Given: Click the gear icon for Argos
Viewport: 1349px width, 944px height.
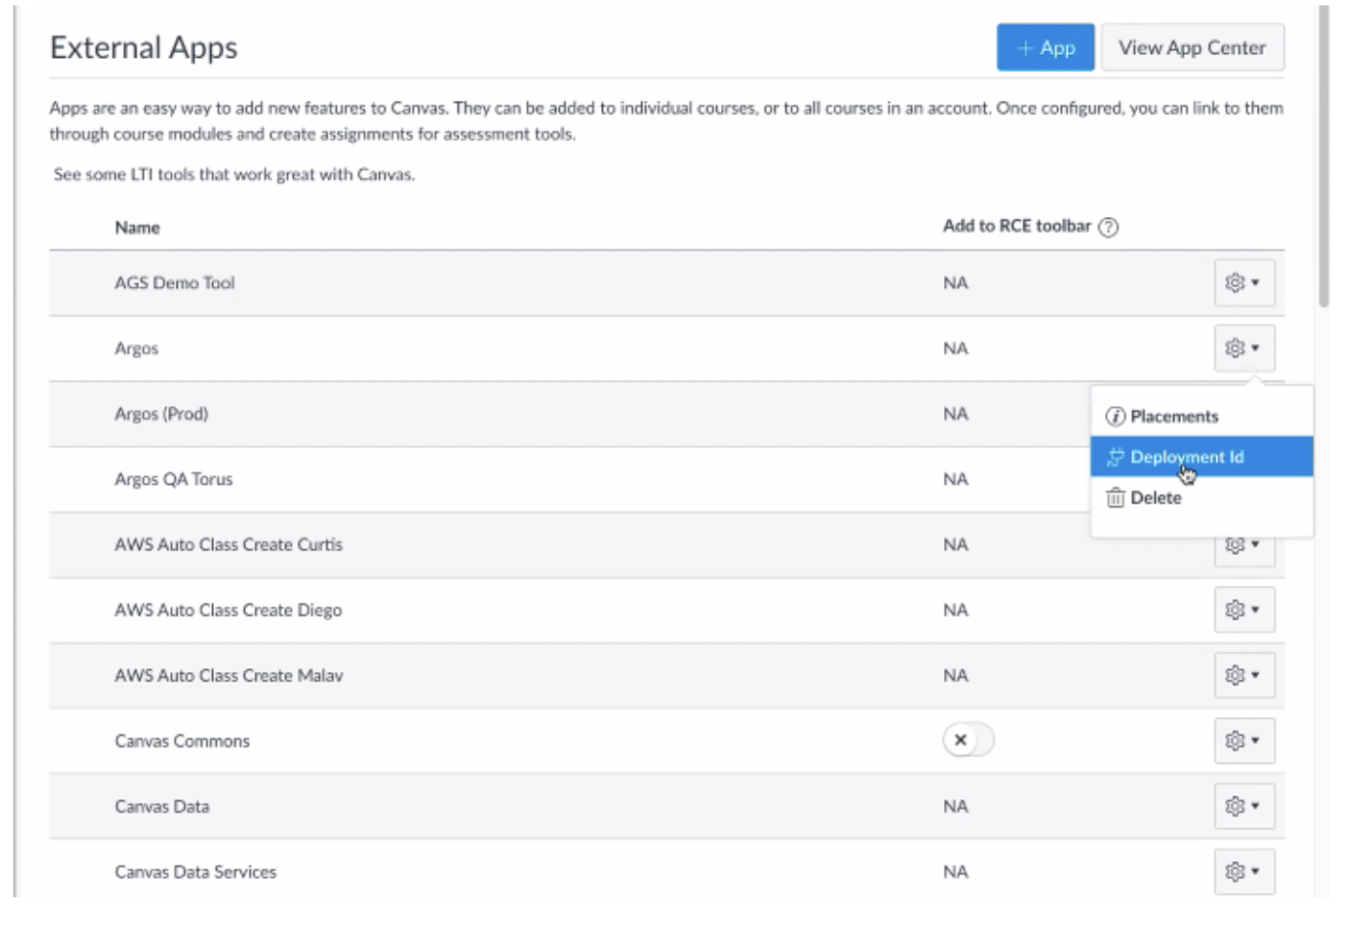Looking at the screenshot, I should [1235, 348].
